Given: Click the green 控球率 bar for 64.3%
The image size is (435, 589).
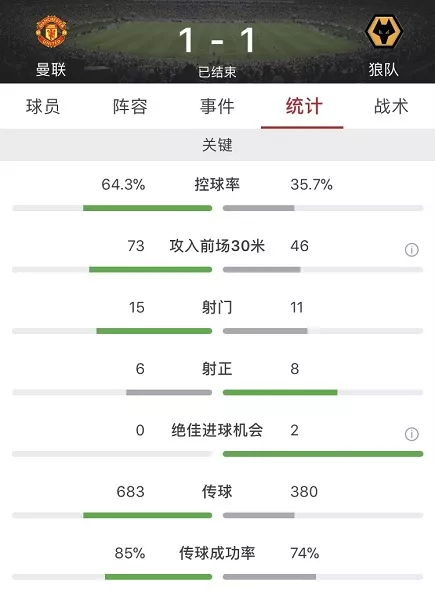Looking at the screenshot, I should click(147, 208).
